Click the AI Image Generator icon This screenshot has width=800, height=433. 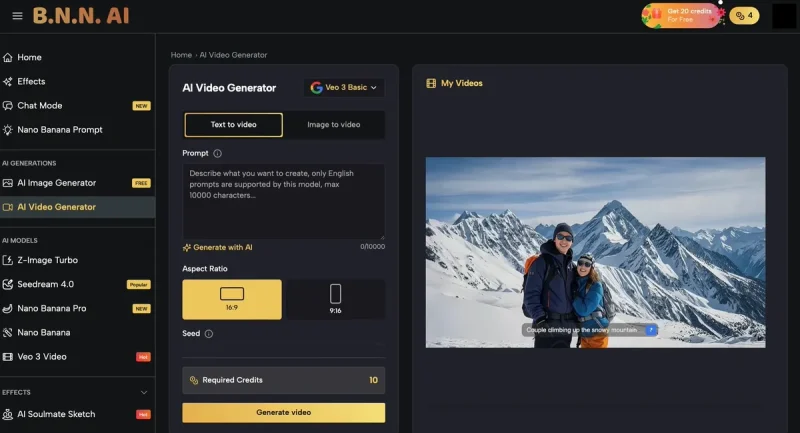coord(9,183)
